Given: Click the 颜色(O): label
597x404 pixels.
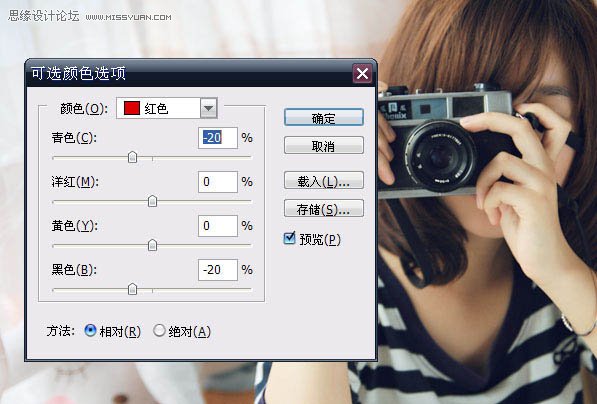Looking at the screenshot, I should (84, 109).
